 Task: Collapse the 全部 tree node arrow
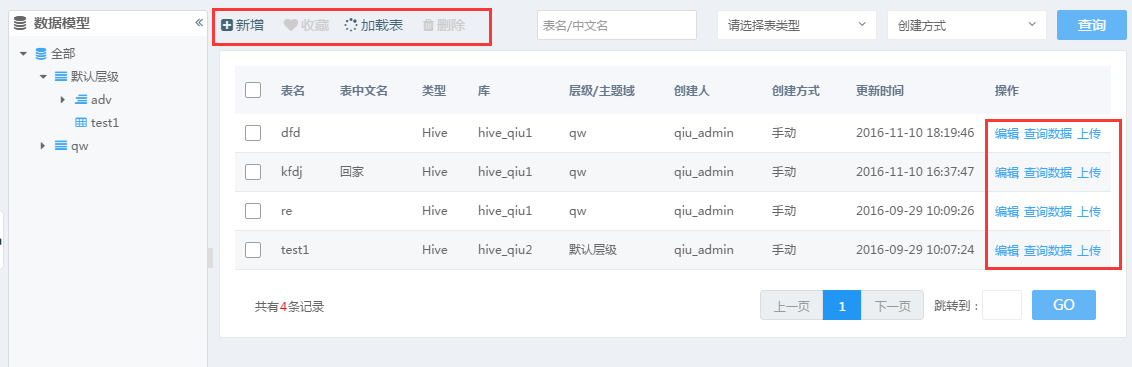click(x=24, y=53)
